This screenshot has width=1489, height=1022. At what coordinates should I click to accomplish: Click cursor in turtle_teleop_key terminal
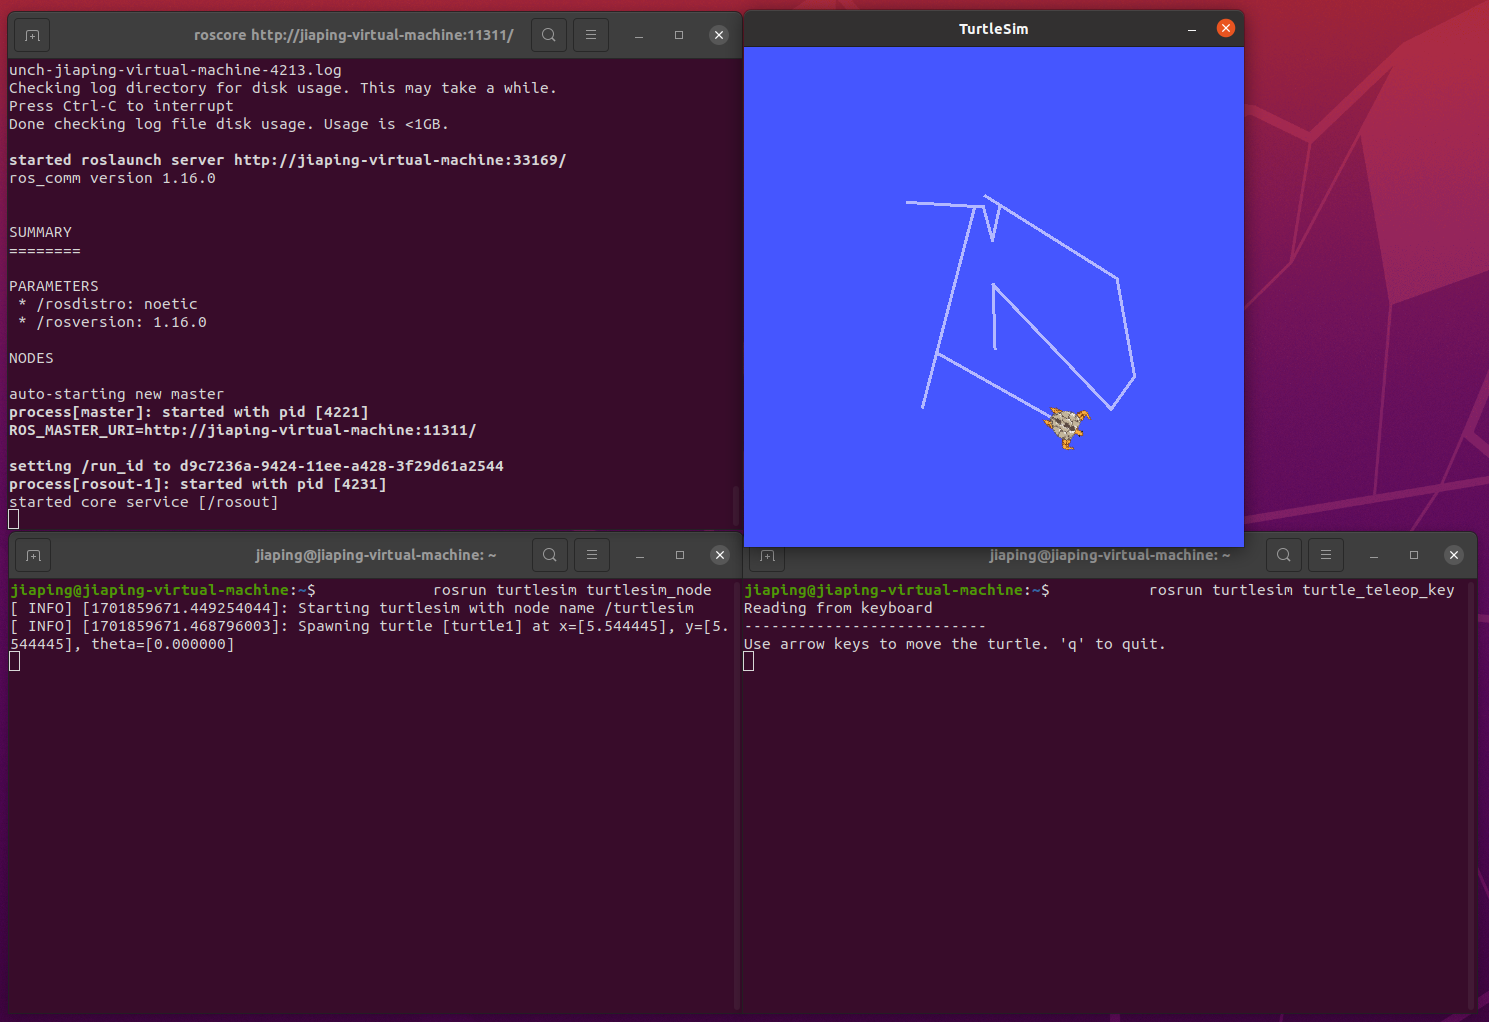[x=749, y=661]
